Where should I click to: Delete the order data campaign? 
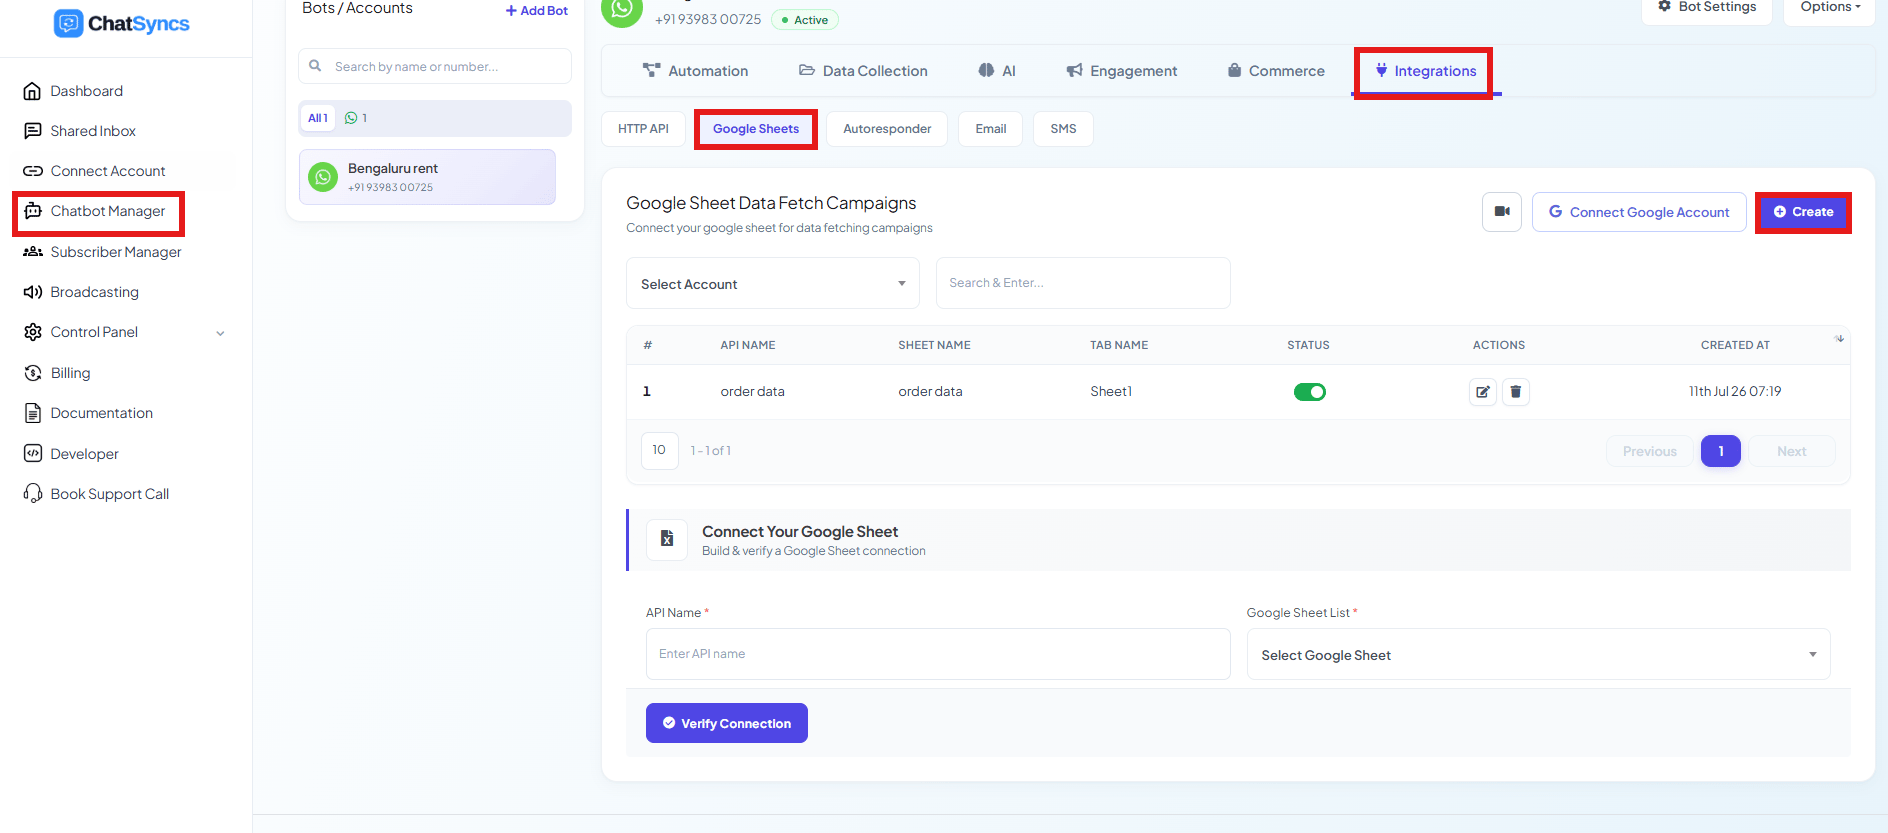pos(1516,392)
